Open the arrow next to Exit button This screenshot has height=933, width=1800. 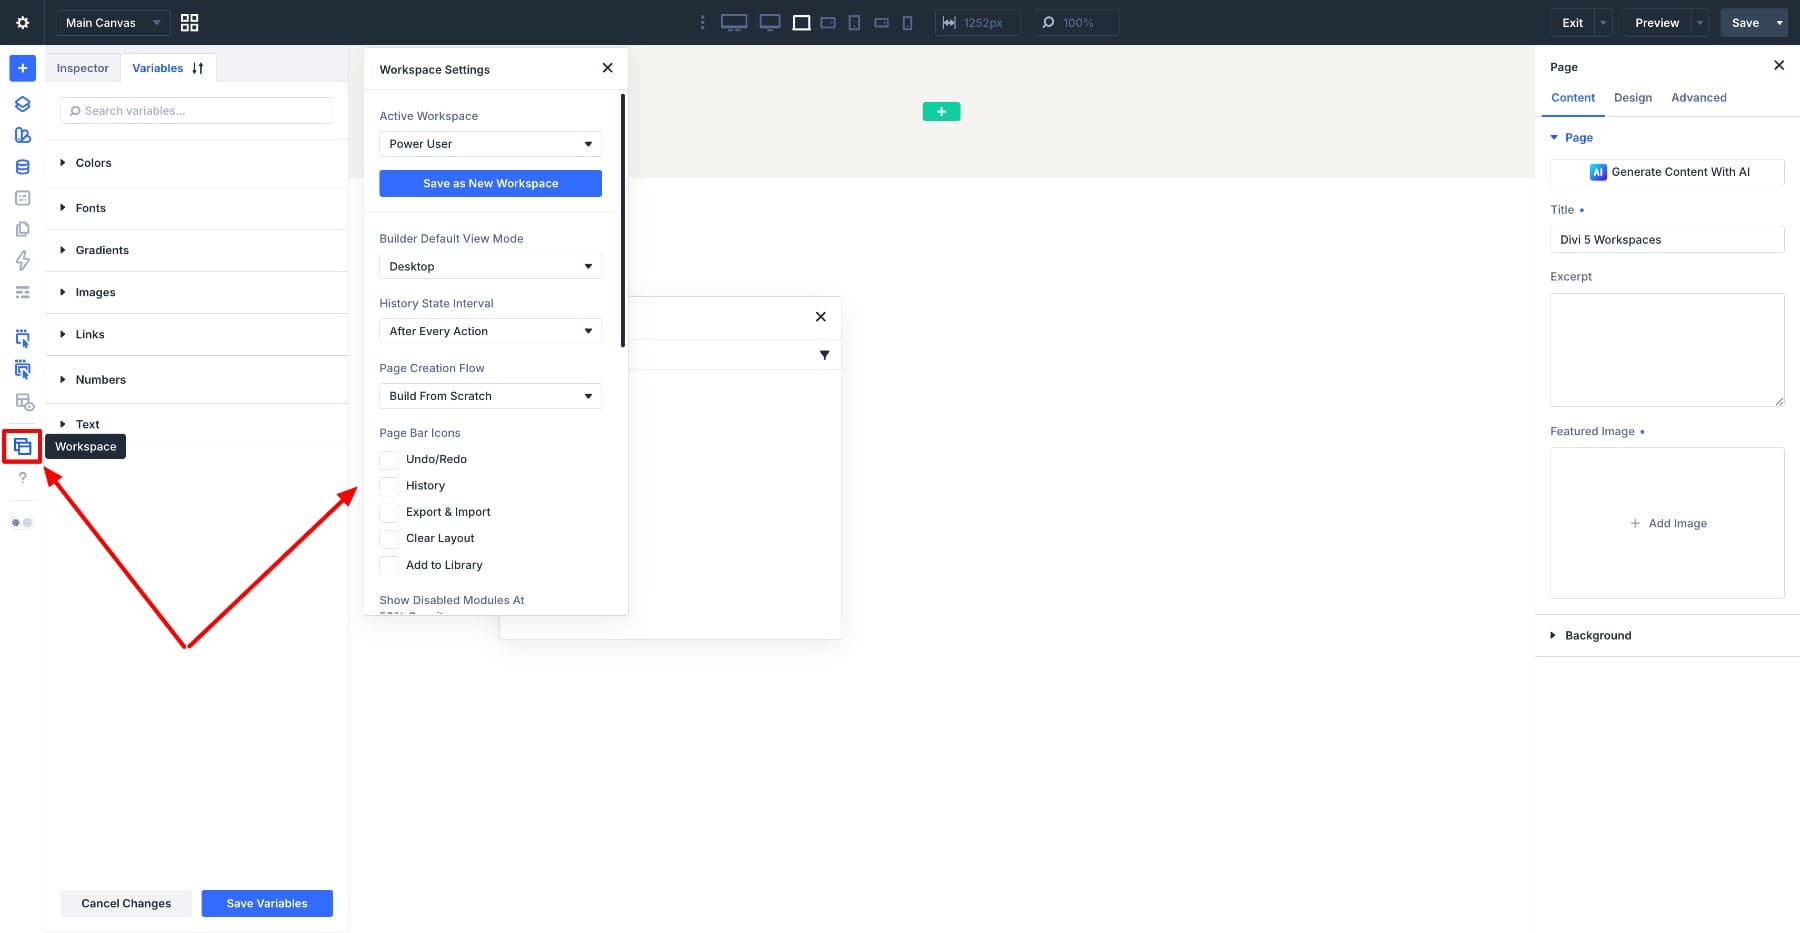pos(1603,22)
